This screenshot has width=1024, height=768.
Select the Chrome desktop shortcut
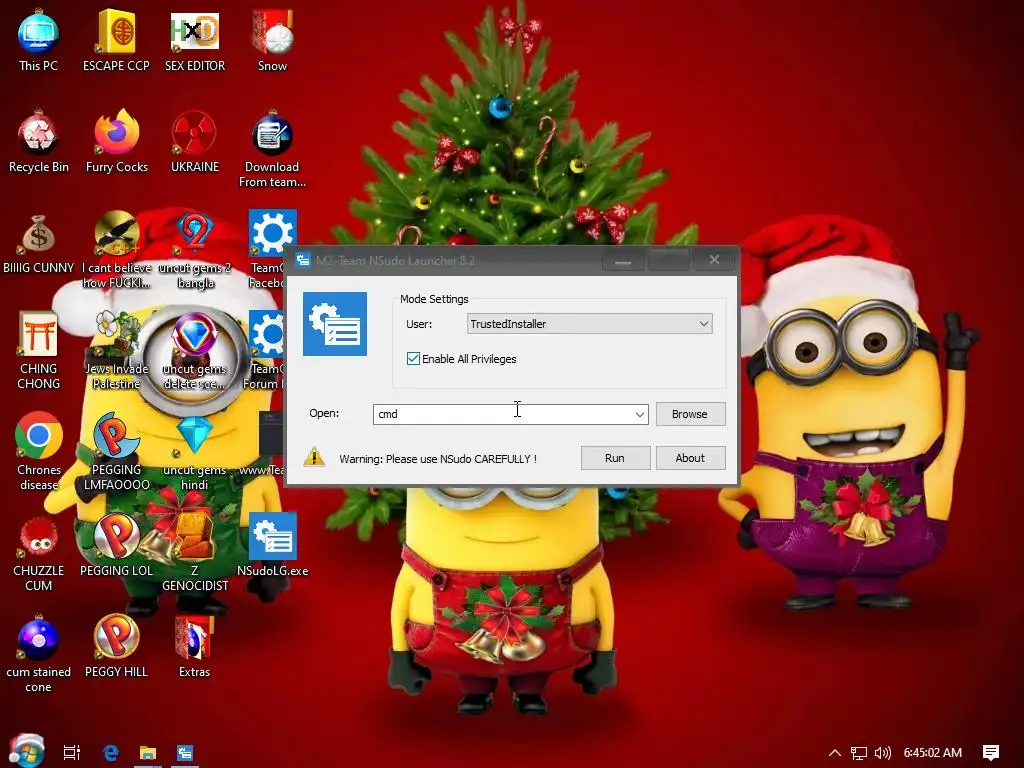(x=39, y=453)
